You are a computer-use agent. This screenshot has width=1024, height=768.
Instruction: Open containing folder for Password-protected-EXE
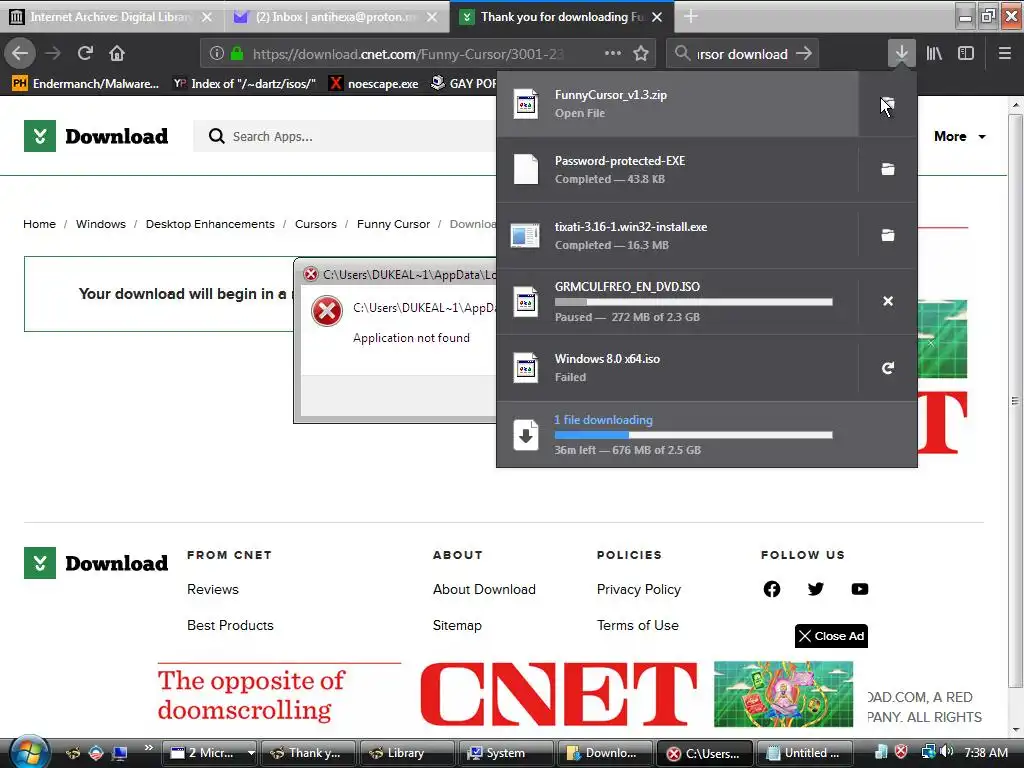pyautogui.click(x=888, y=170)
